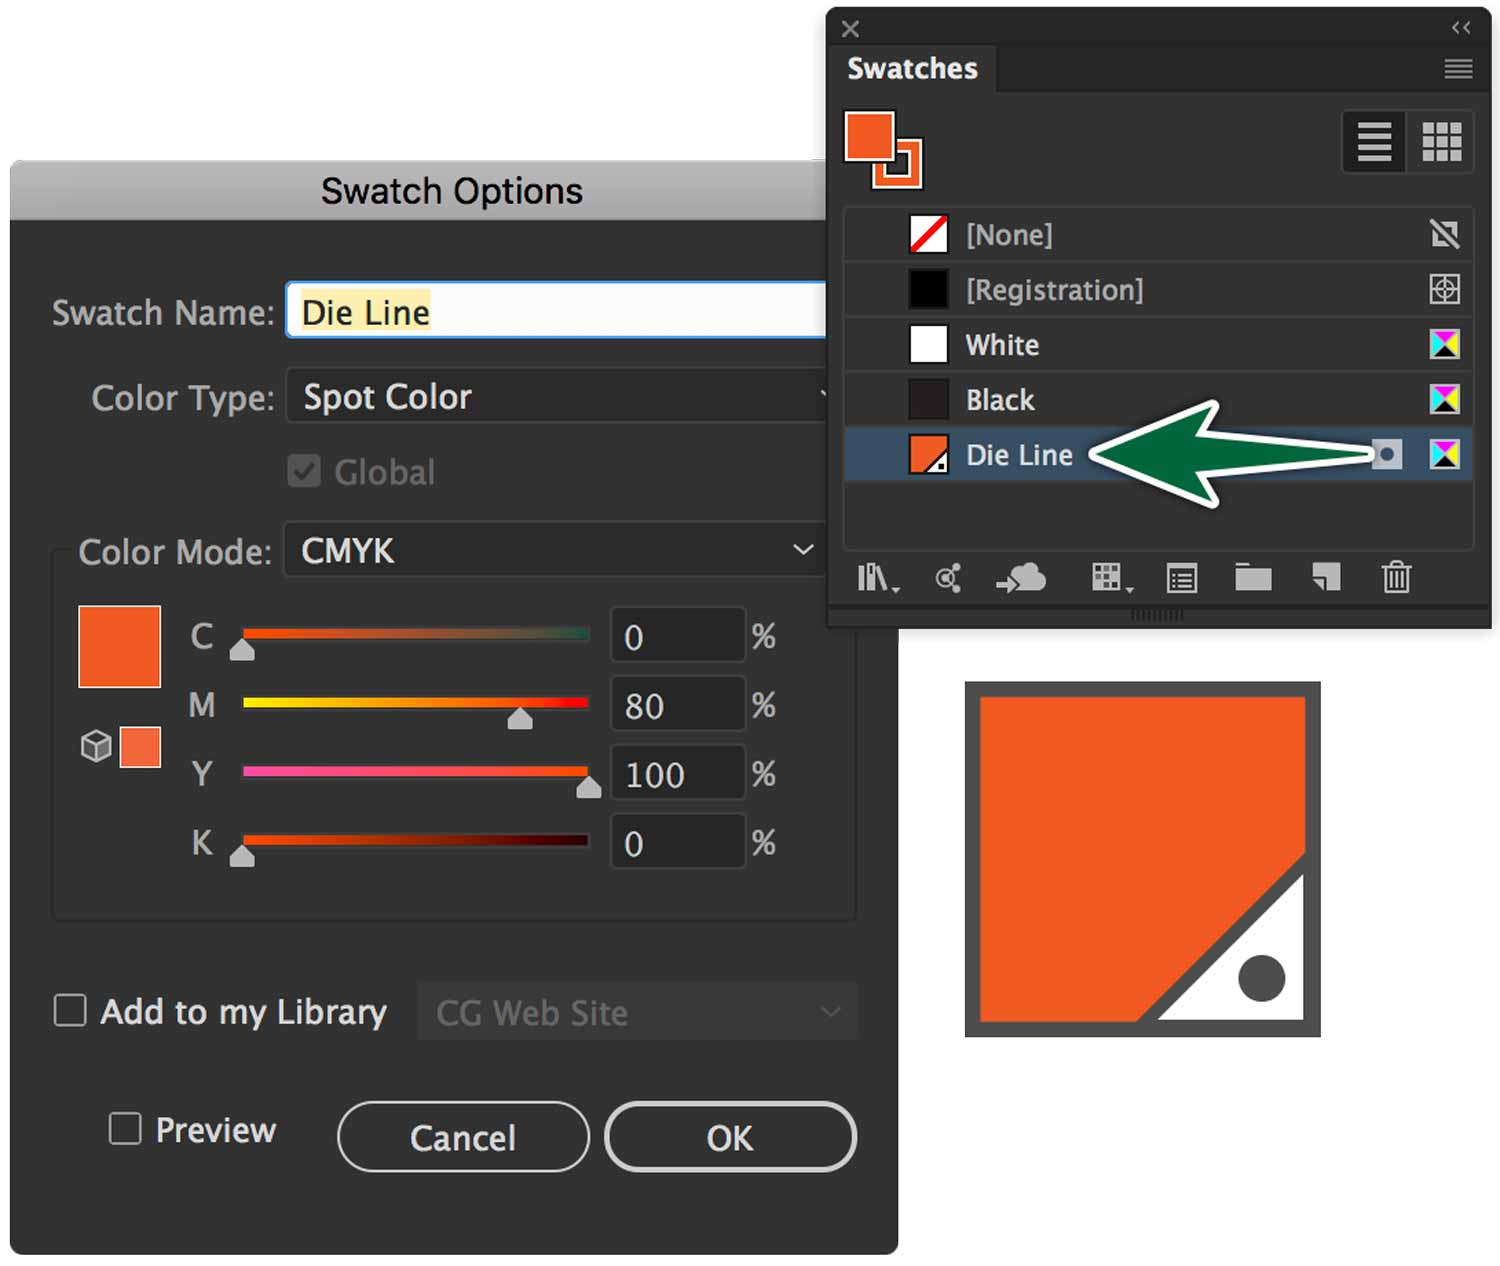Click the small web-safe color swatch

140,747
